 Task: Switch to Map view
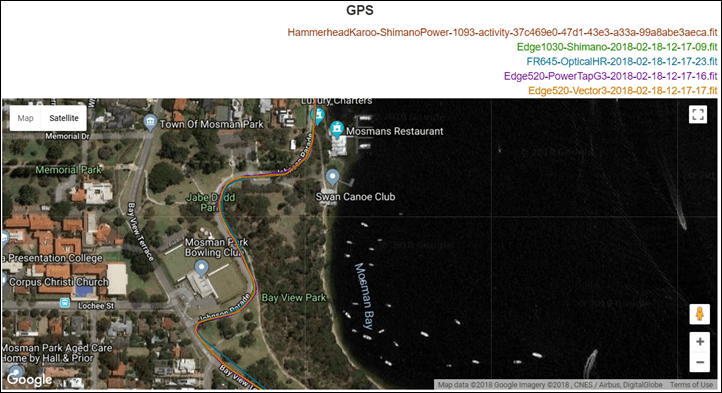[25, 118]
